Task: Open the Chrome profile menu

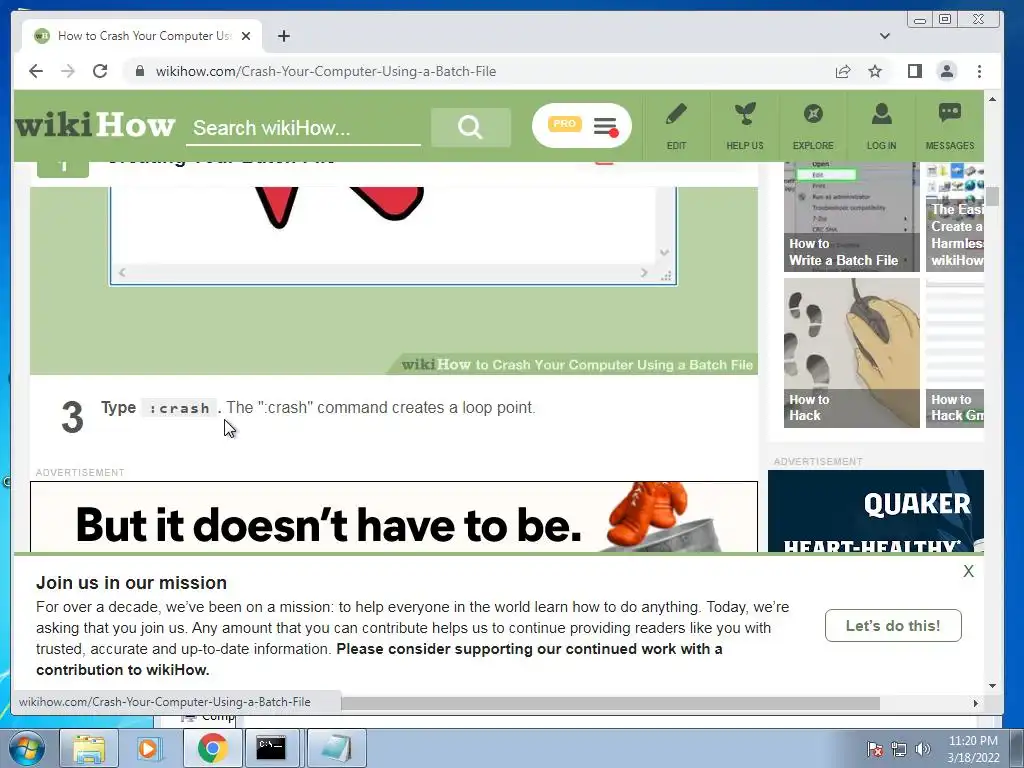Action: pos(947,71)
